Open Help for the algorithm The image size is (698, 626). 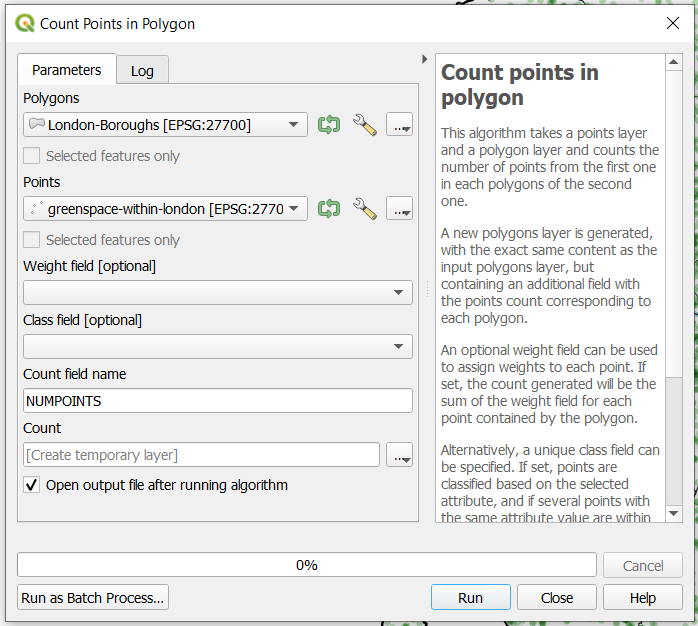[643, 598]
